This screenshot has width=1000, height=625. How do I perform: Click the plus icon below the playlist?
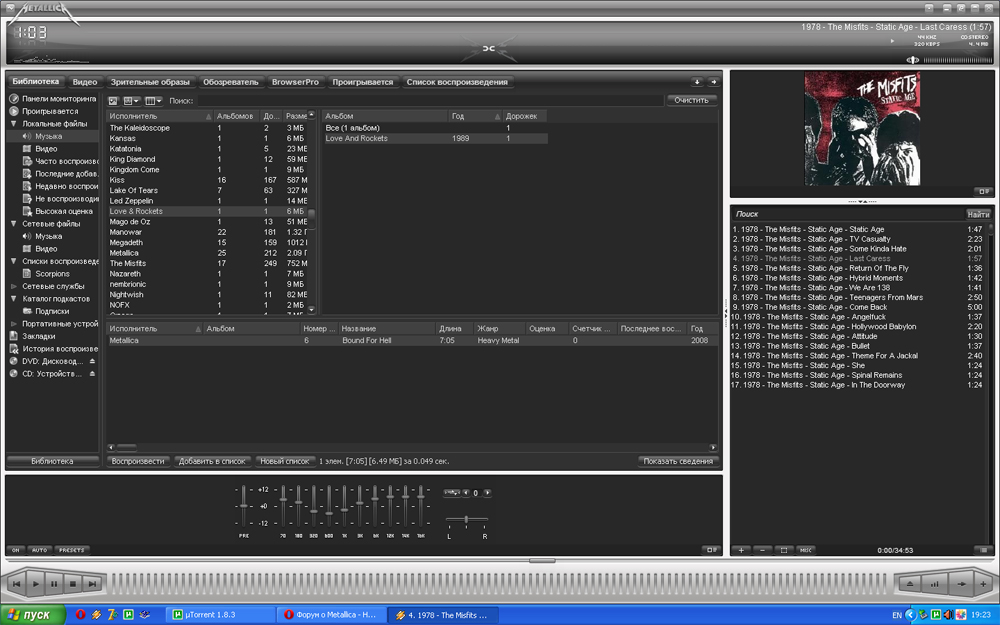coord(741,550)
